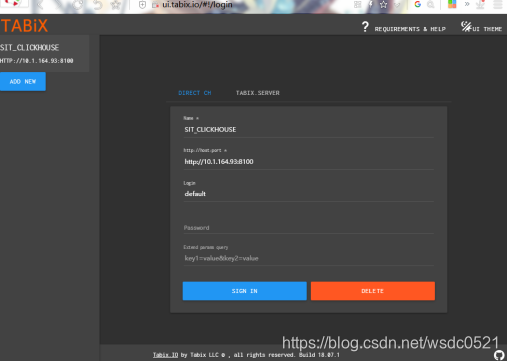Select the SIT_CLICKHOUSE saved connection
This screenshot has width=508, height=362.
44,53
